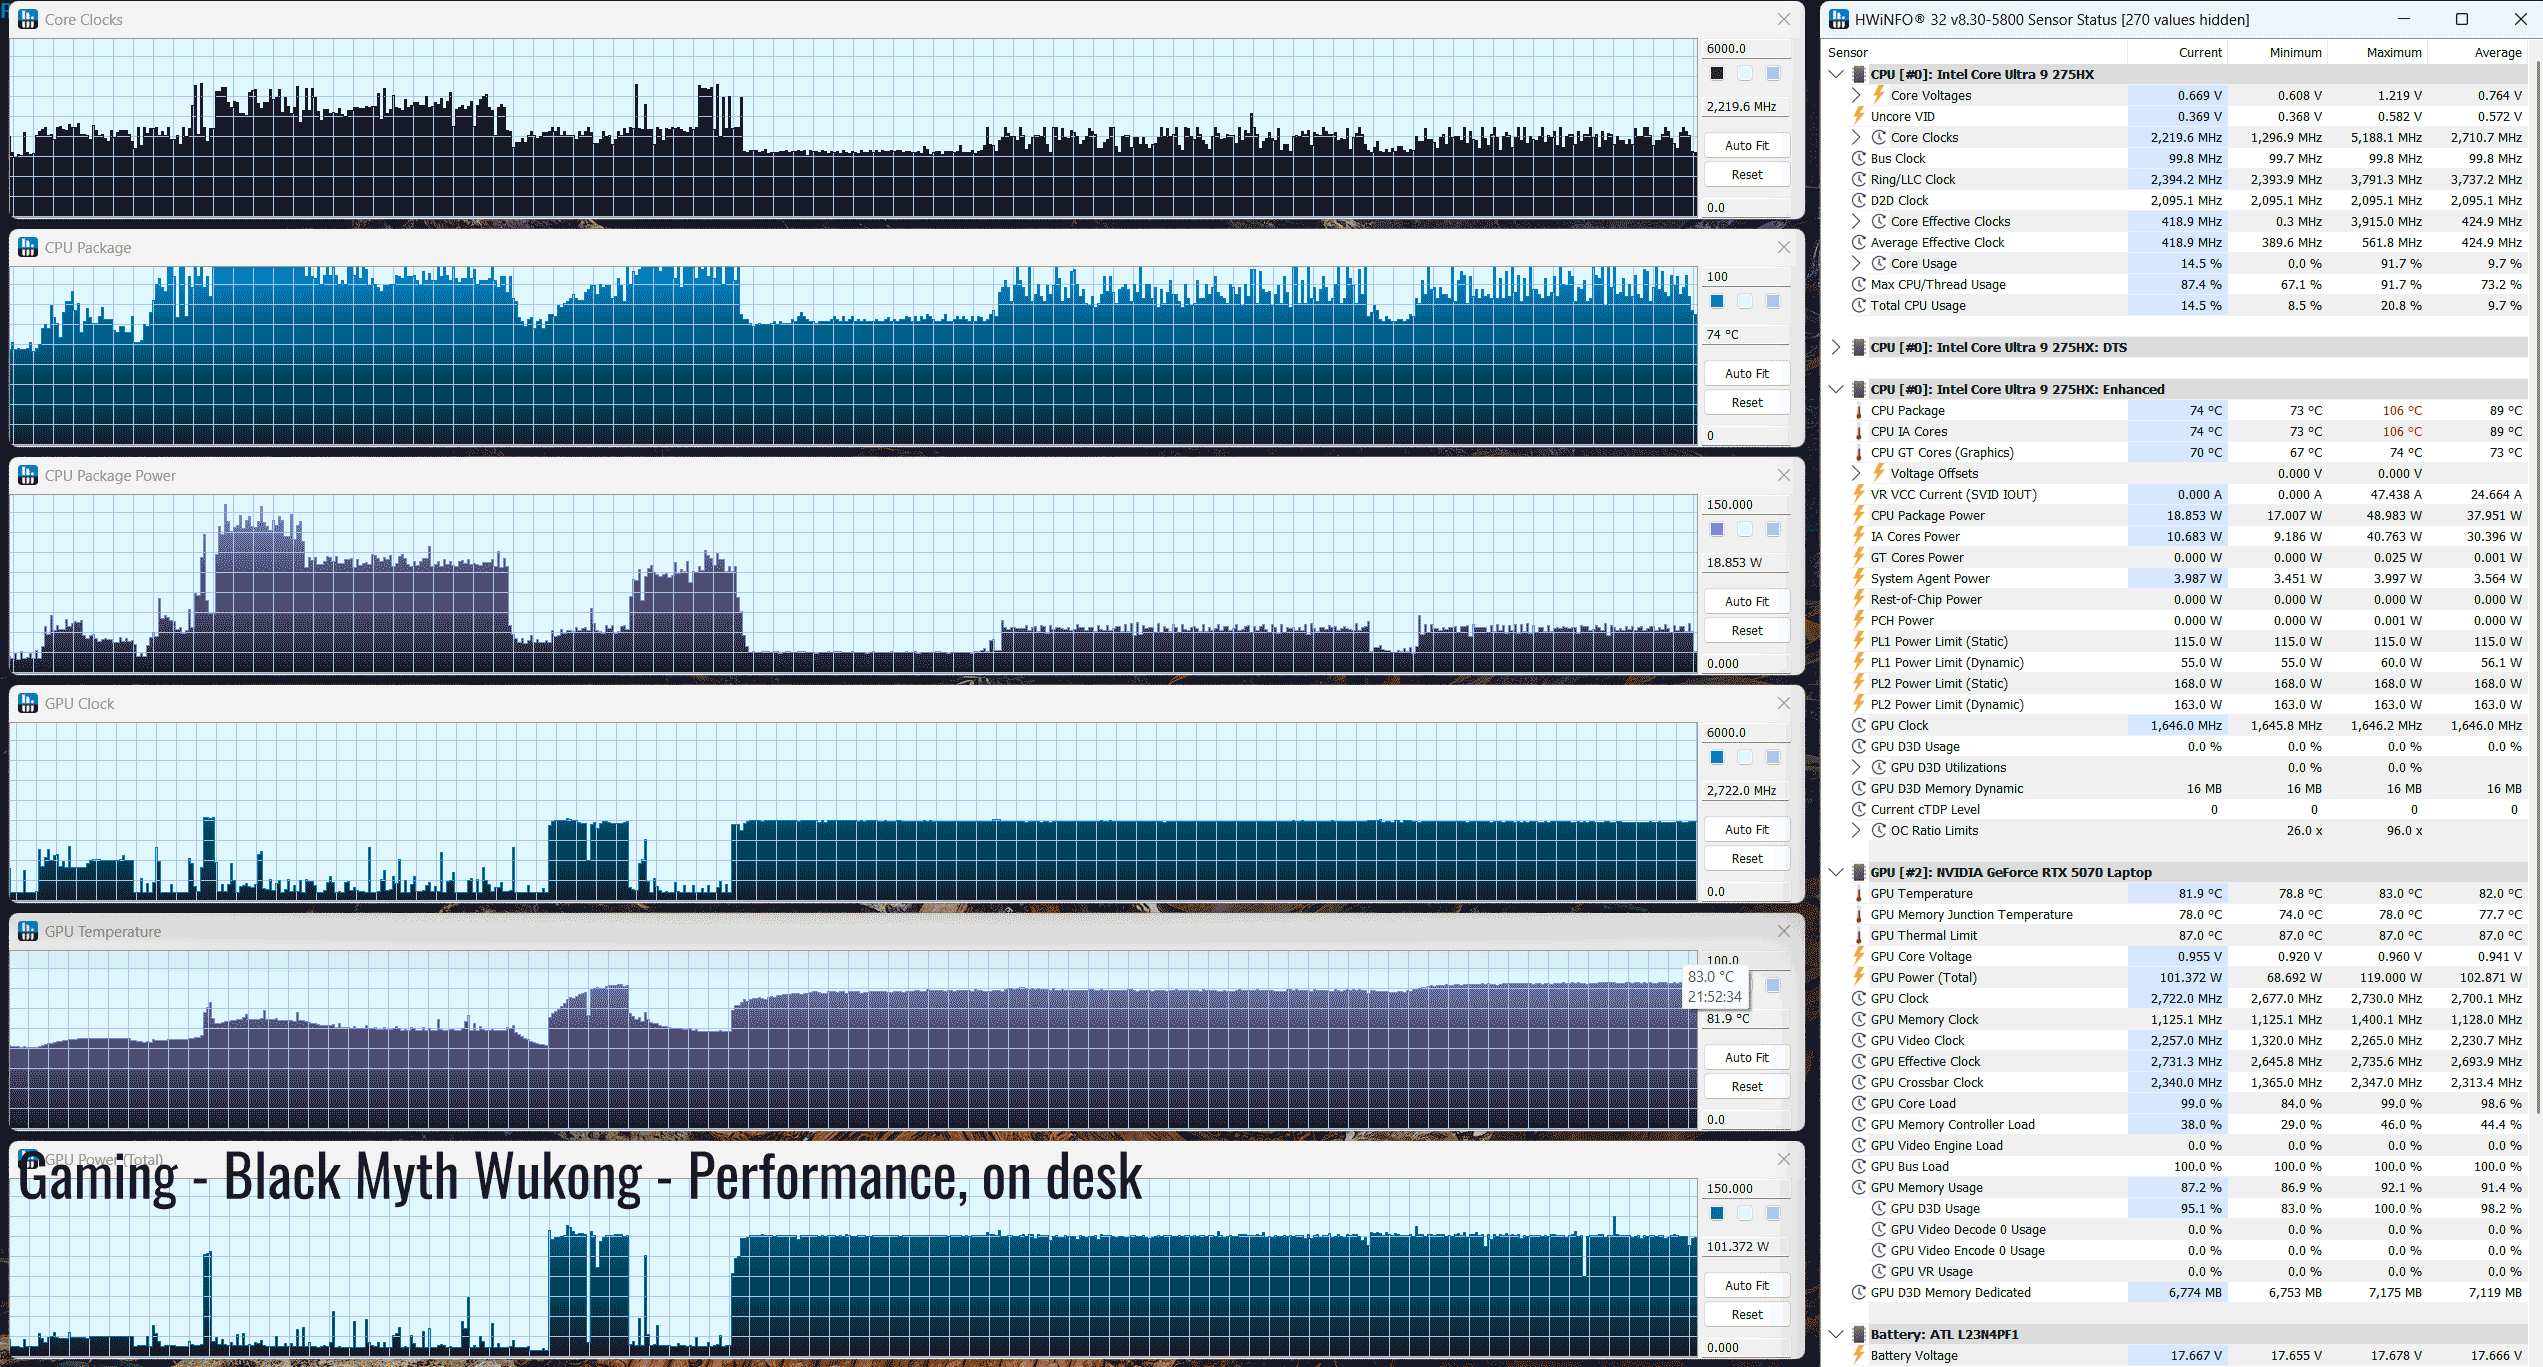Expand the Intel Core Ultra 9 275HX: DTS group
The image size is (2543, 1367).
[x=1836, y=347]
